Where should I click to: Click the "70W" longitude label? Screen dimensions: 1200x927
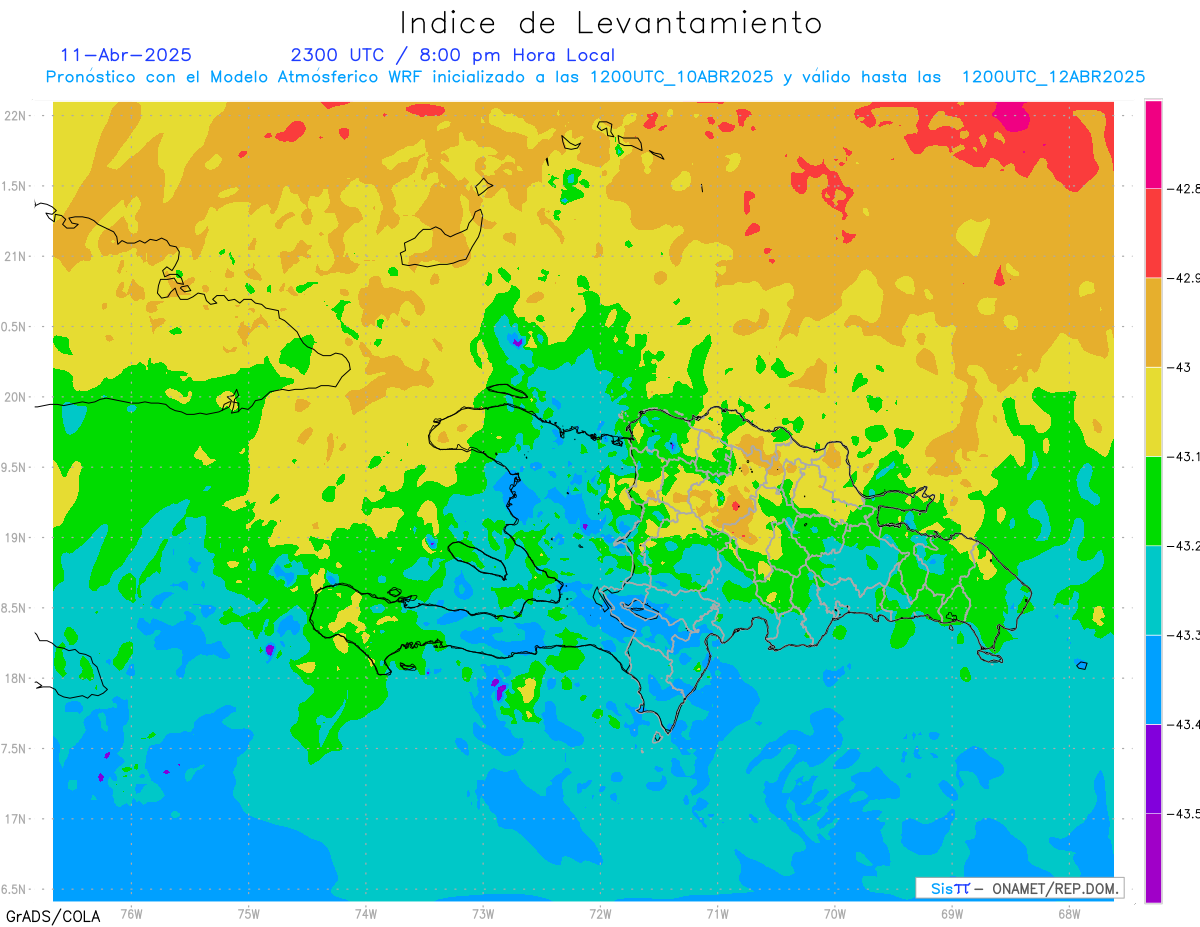[834, 913]
